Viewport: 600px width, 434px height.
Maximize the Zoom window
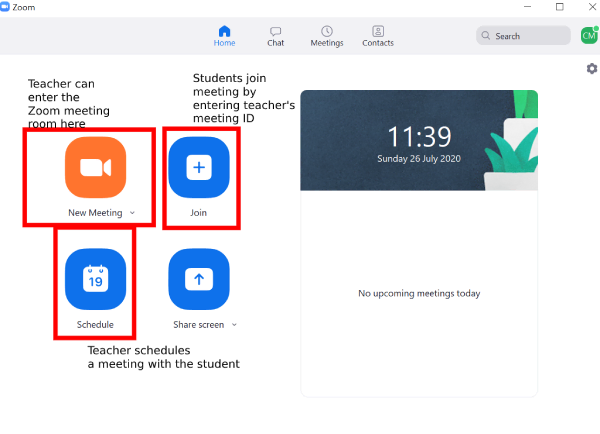click(x=559, y=7)
